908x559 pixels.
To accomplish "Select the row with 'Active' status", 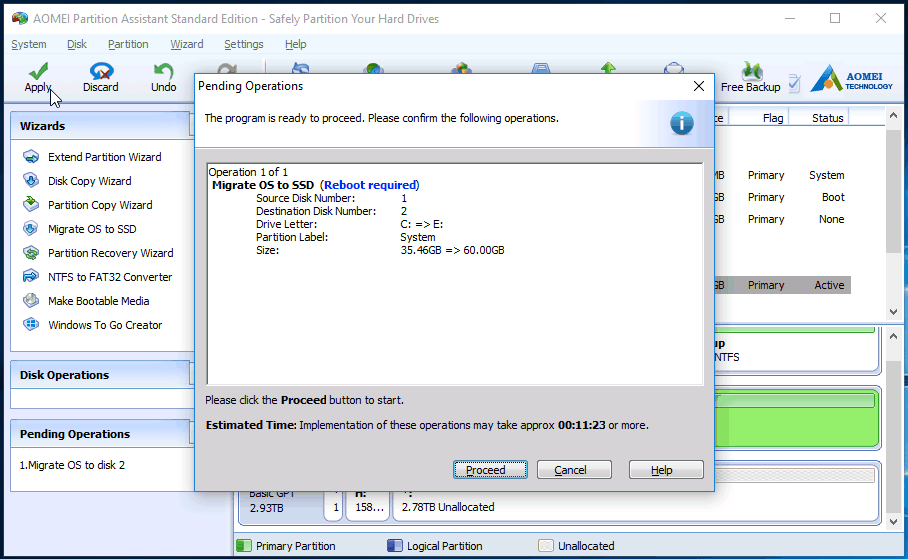I will pos(783,285).
